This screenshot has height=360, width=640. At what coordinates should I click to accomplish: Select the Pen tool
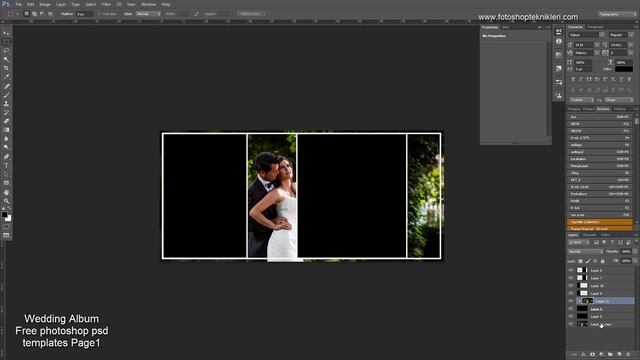pyautogui.click(x=6, y=157)
